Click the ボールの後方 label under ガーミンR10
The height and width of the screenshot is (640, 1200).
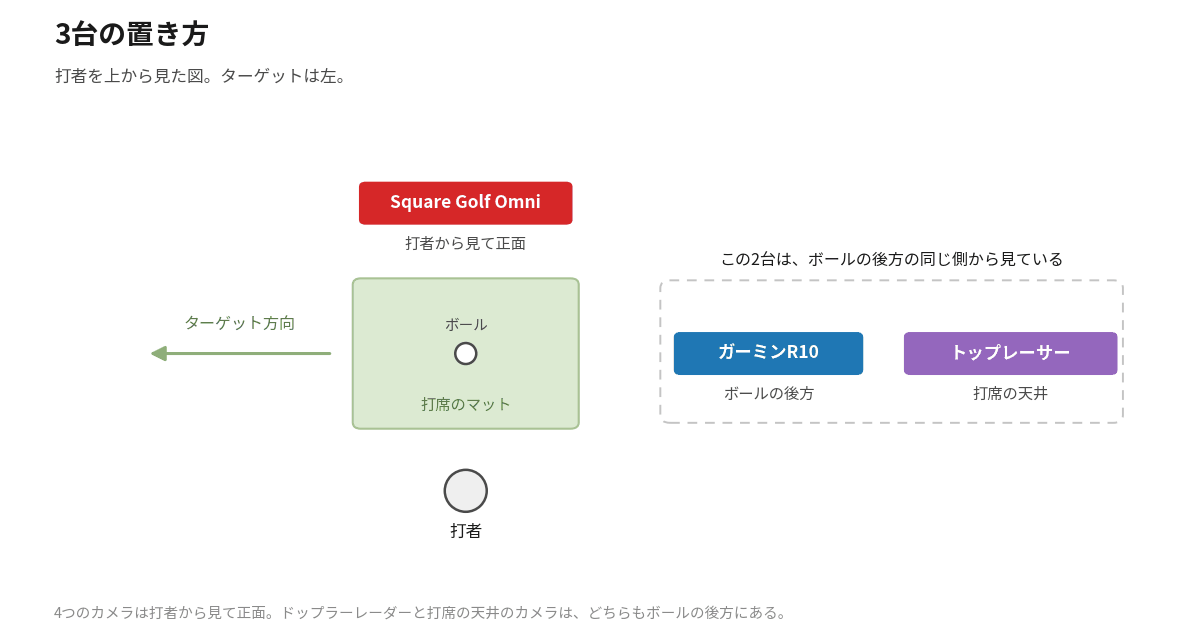coord(769,393)
